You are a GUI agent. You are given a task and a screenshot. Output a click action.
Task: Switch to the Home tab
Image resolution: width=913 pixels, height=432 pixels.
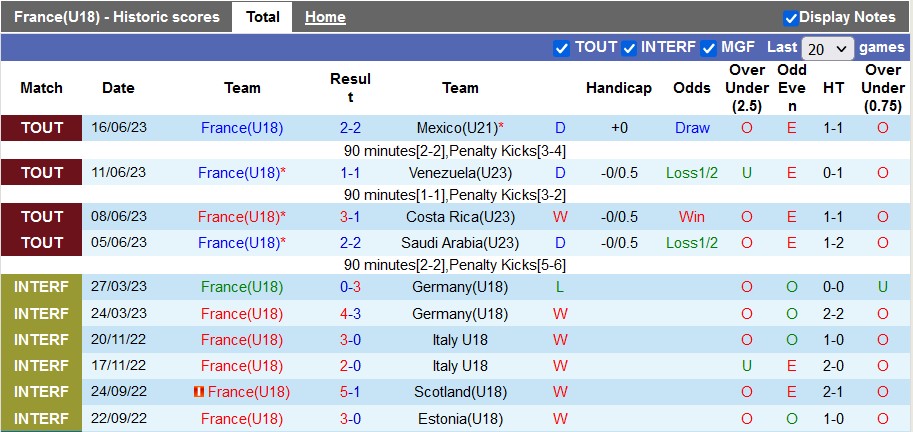pyautogui.click(x=325, y=17)
